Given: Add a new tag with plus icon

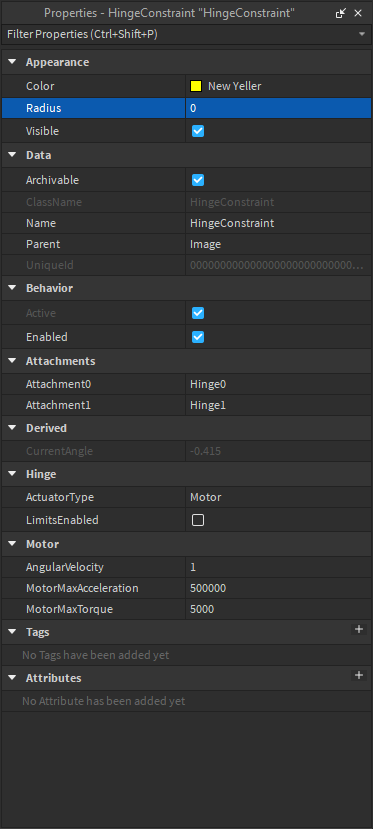Looking at the screenshot, I should (359, 629).
